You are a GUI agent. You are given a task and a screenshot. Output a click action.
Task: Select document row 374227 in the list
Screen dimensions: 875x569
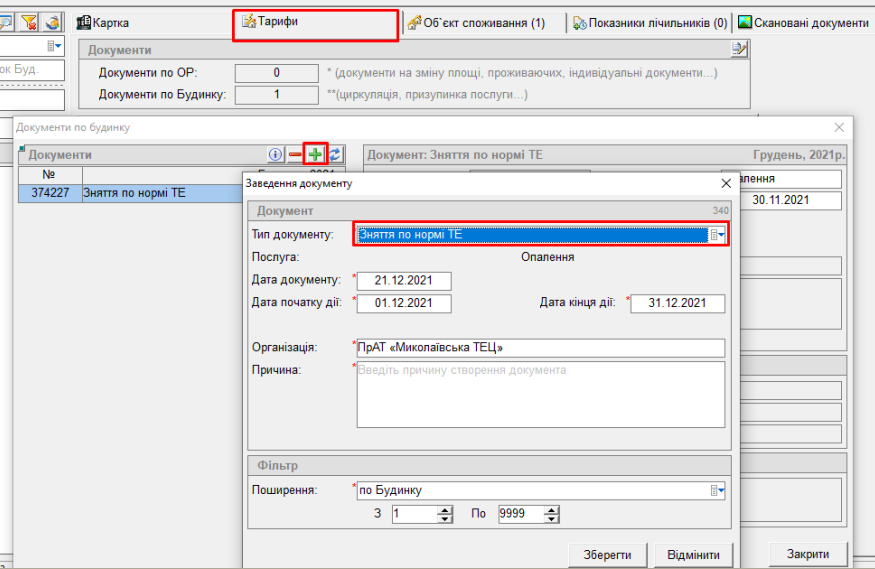click(130, 193)
